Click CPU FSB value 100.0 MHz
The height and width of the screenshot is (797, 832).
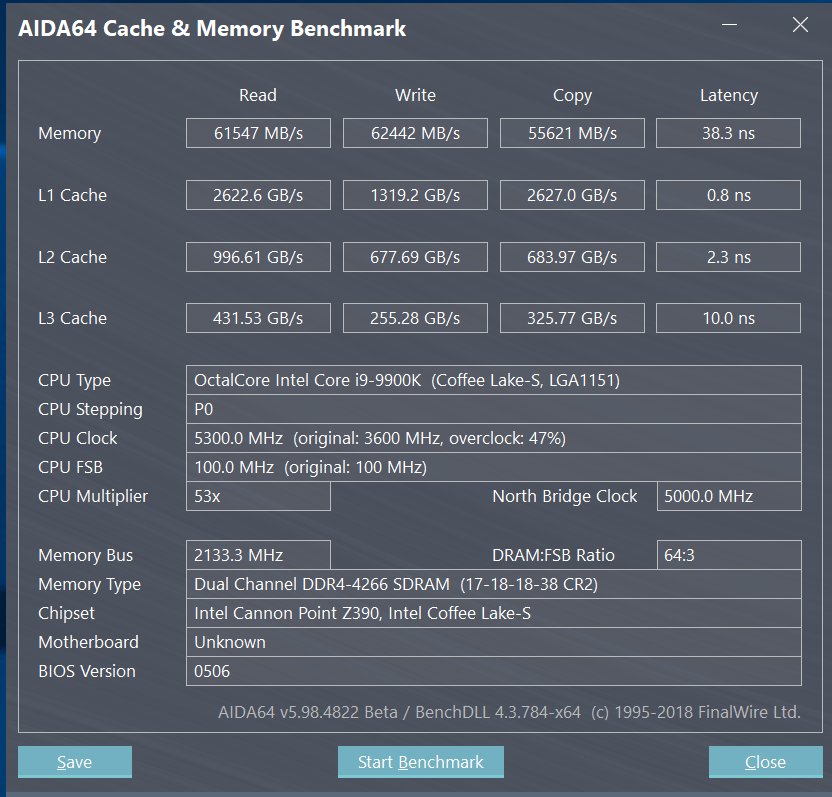(x=494, y=467)
